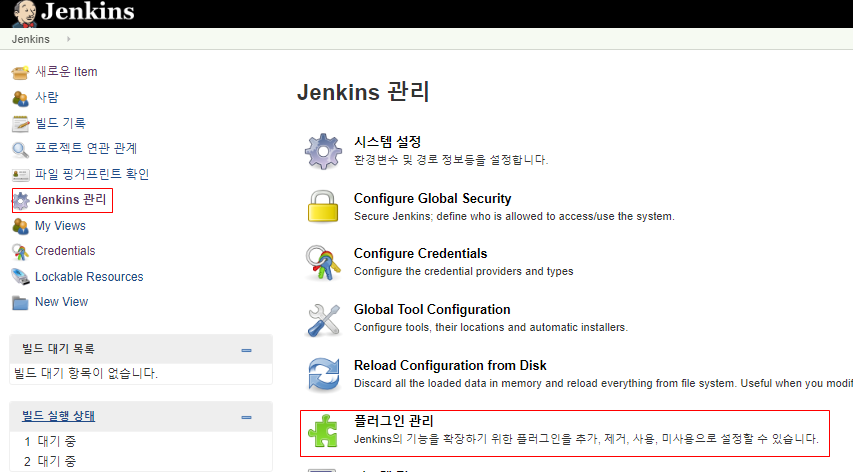The image size is (853, 472).
Task: Click the Lockable Resources drive icon
Action: click(20, 277)
